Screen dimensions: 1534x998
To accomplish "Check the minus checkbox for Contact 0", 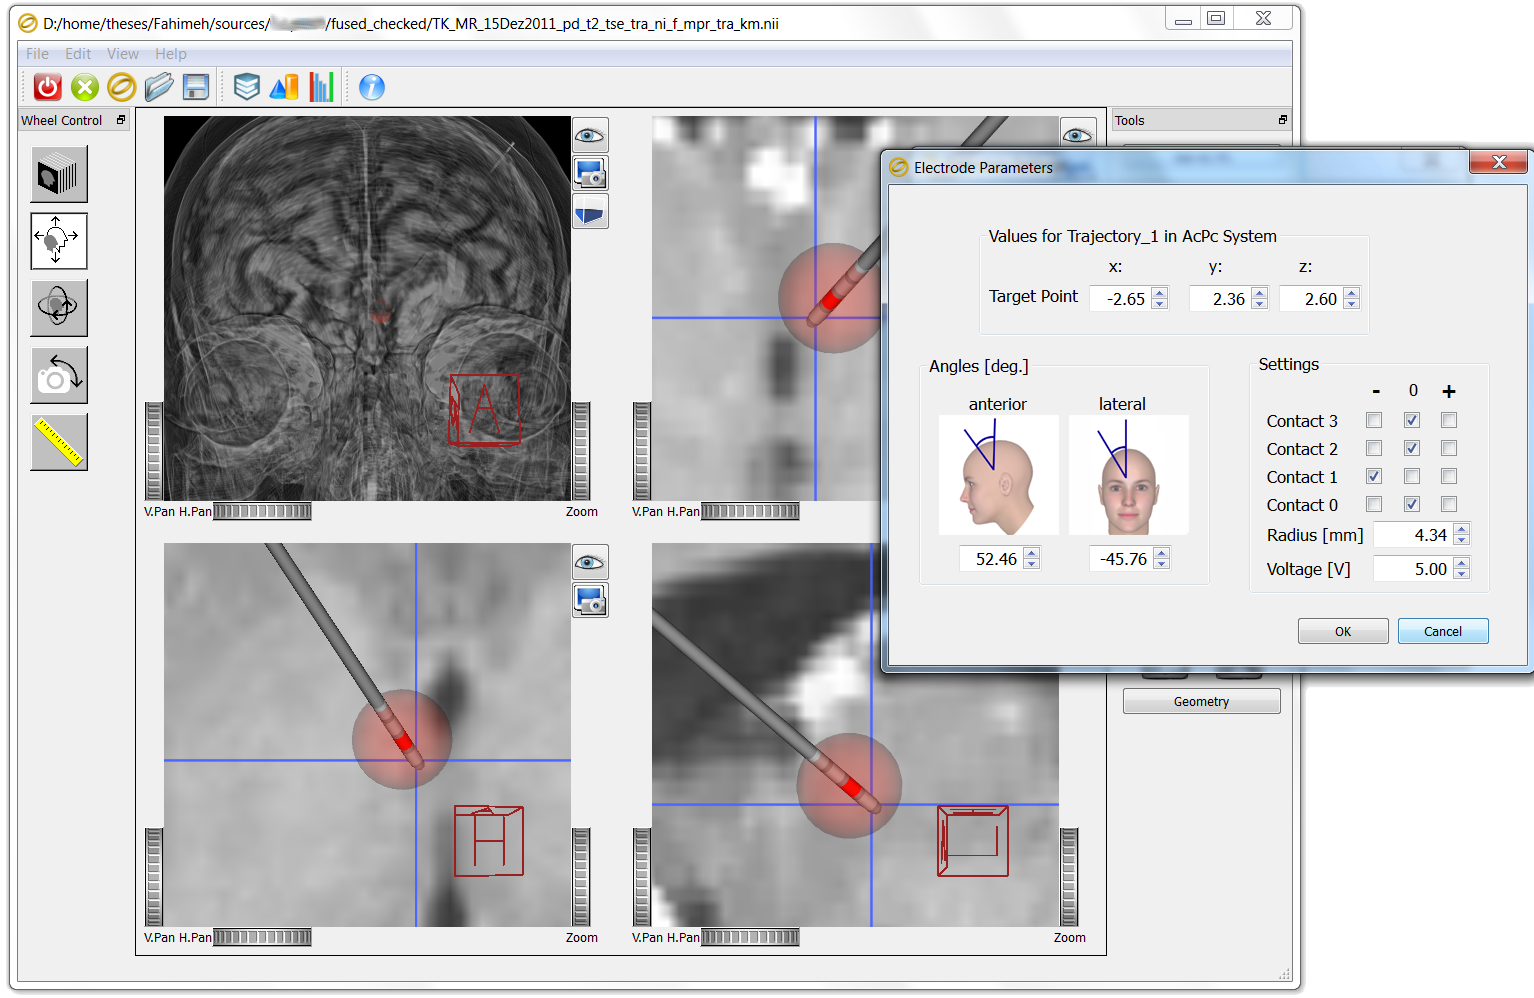I will click(x=1374, y=504).
